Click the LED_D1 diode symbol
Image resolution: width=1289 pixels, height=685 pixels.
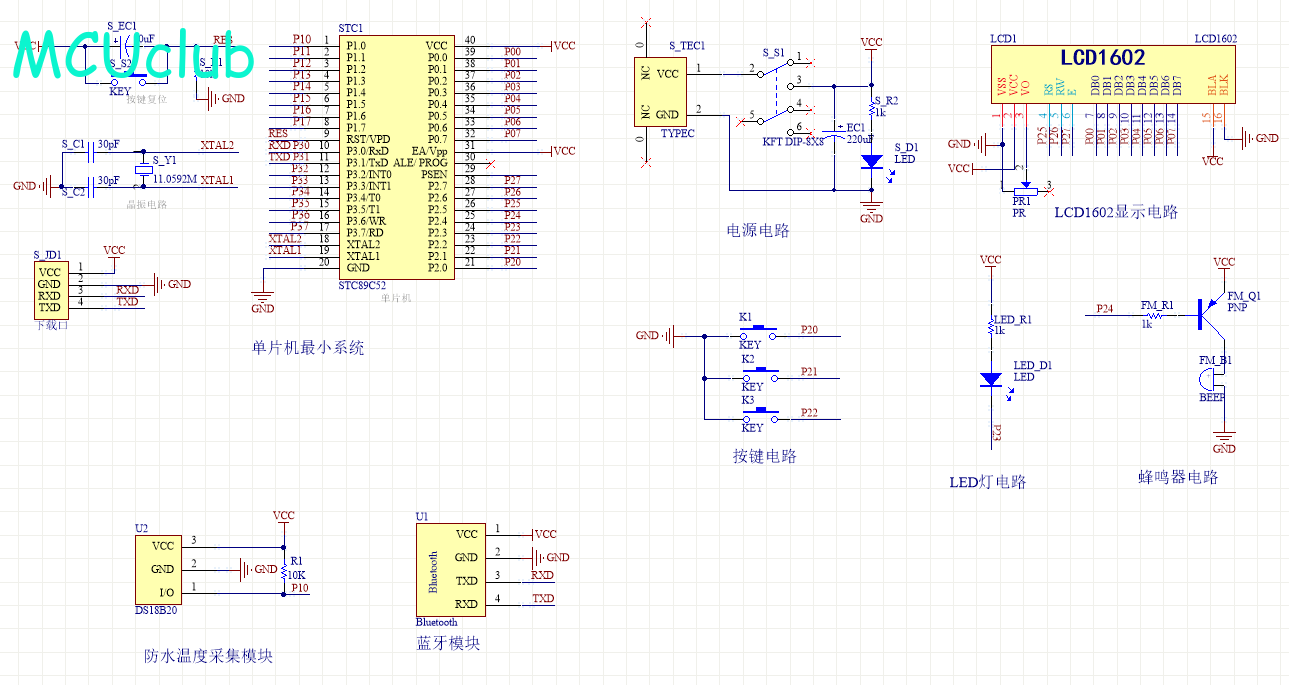pyautogui.click(x=990, y=379)
